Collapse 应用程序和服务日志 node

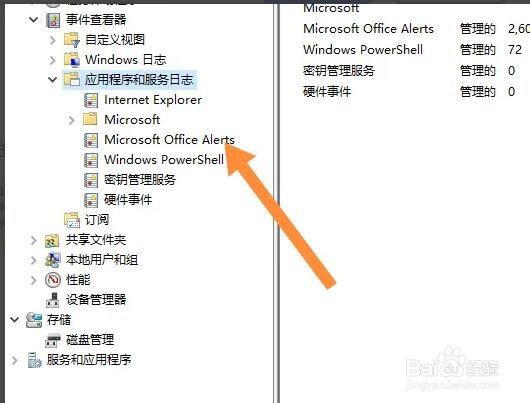tap(52, 80)
